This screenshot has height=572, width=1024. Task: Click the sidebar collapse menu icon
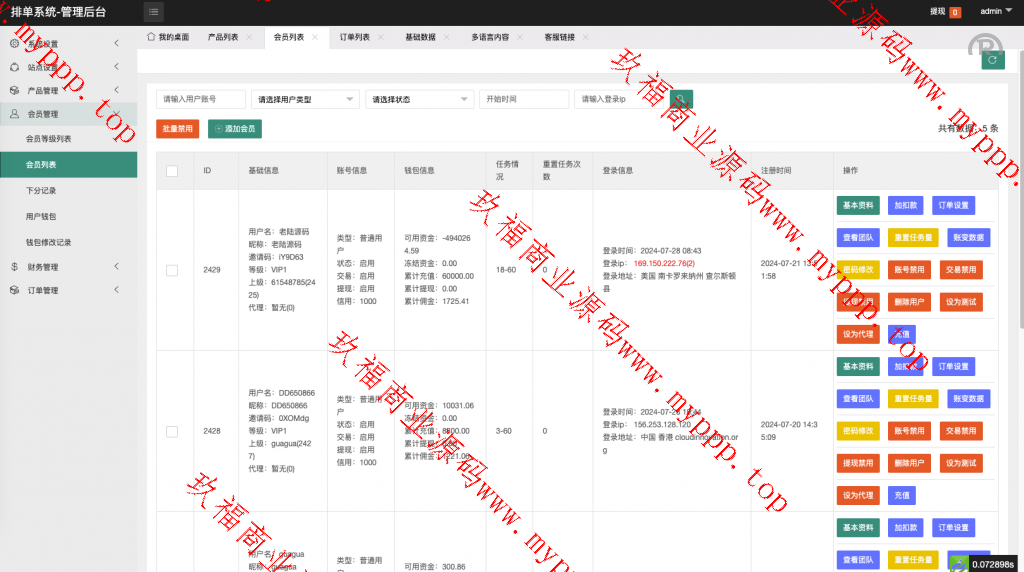(x=154, y=12)
